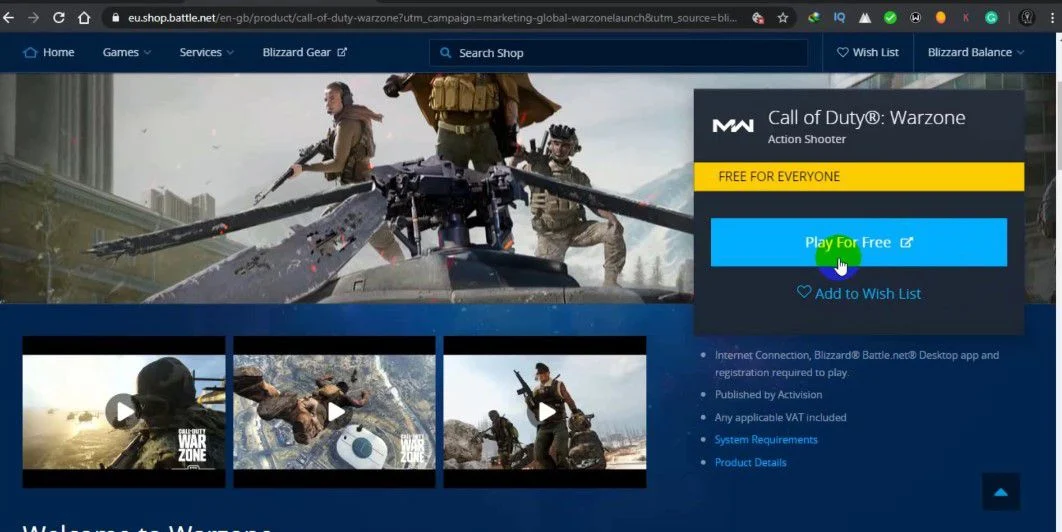The image size is (1062, 532).
Task: Click the FREE FOR EVERYONE yellow banner
Action: (859, 176)
